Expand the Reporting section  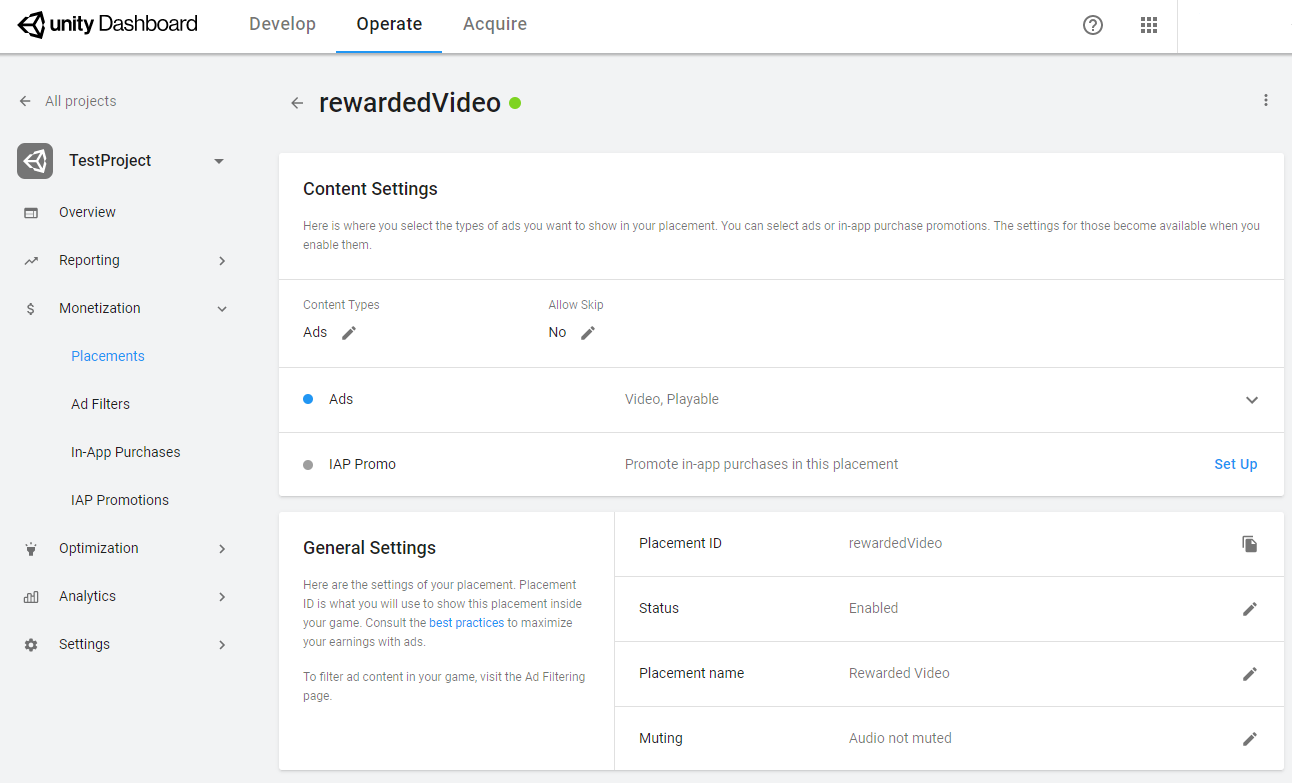[x=222, y=261]
